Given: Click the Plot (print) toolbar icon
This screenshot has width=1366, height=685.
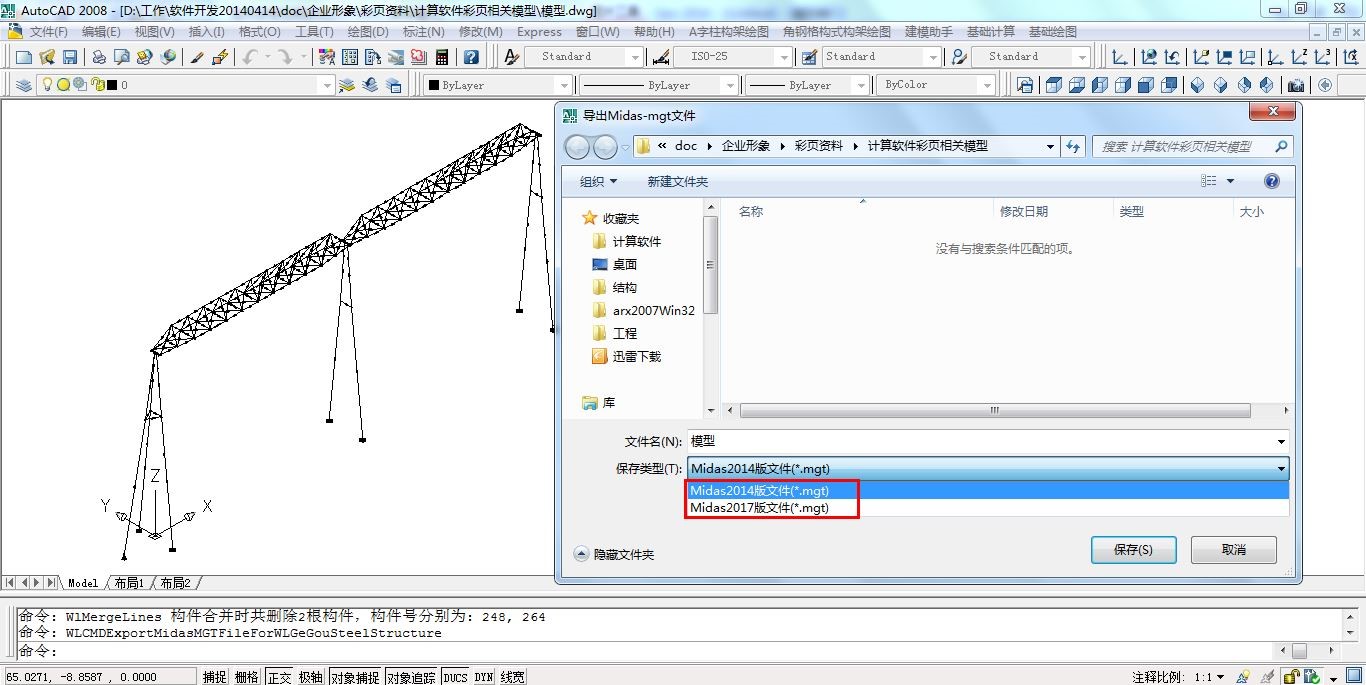Looking at the screenshot, I should tap(99, 57).
